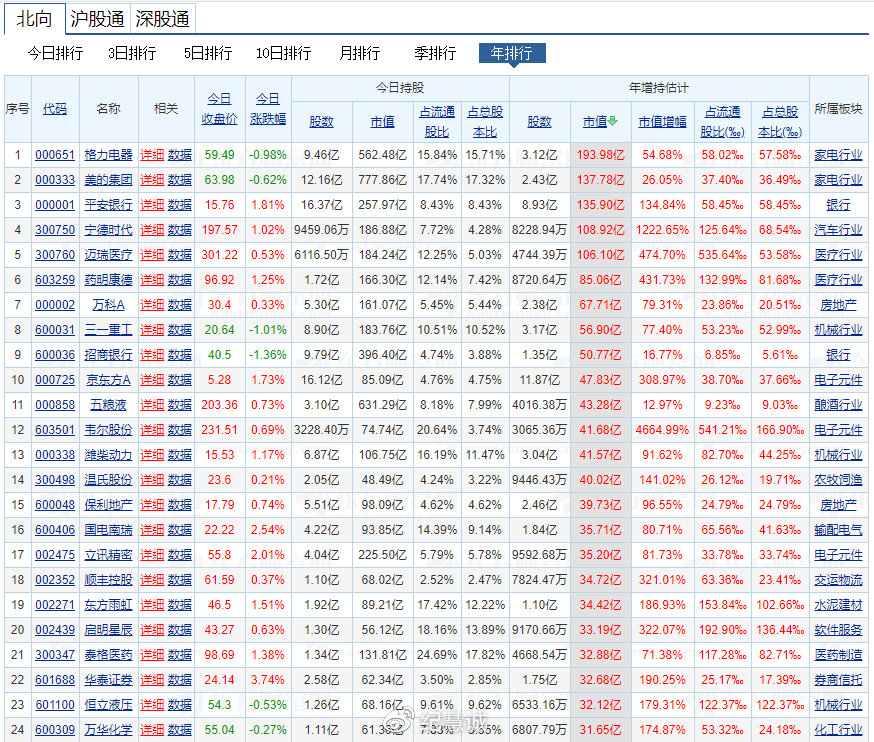This screenshot has height=742, width=874.
Task: Click the 数据 link for 五粮液
Action: [179, 405]
